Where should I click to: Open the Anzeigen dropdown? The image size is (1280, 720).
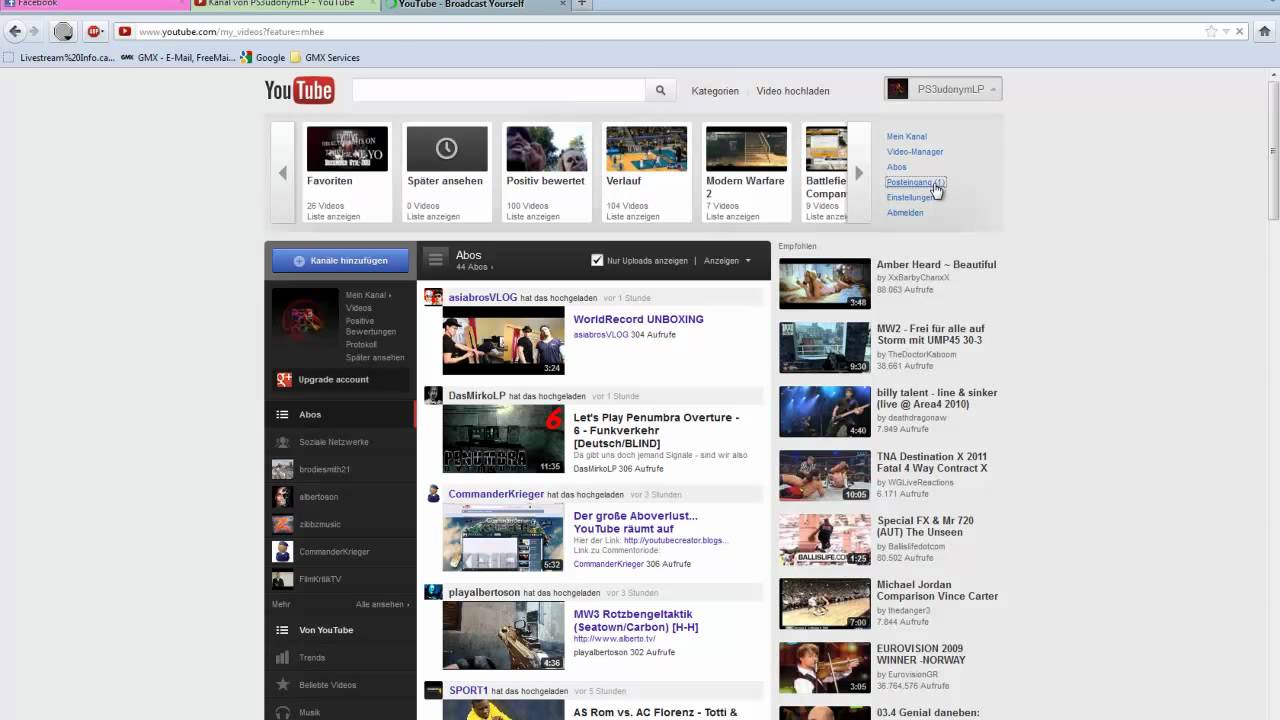pyautogui.click(x=727, y=260)
